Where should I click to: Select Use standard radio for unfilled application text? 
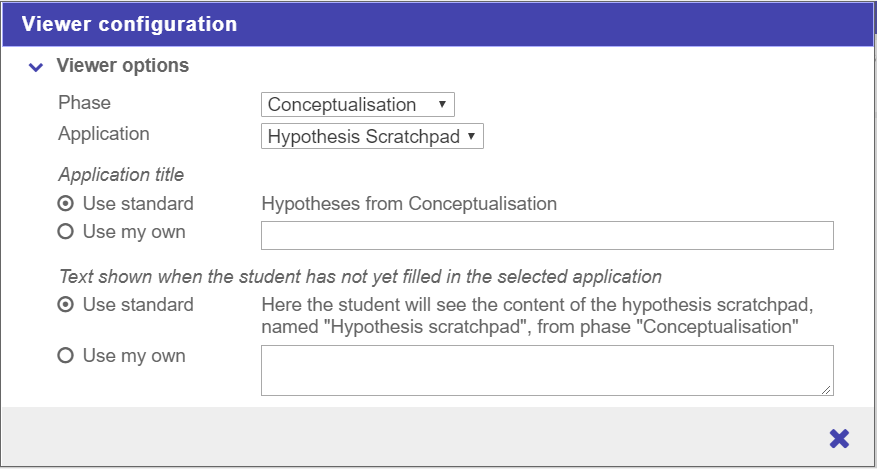tap(66, 305)
